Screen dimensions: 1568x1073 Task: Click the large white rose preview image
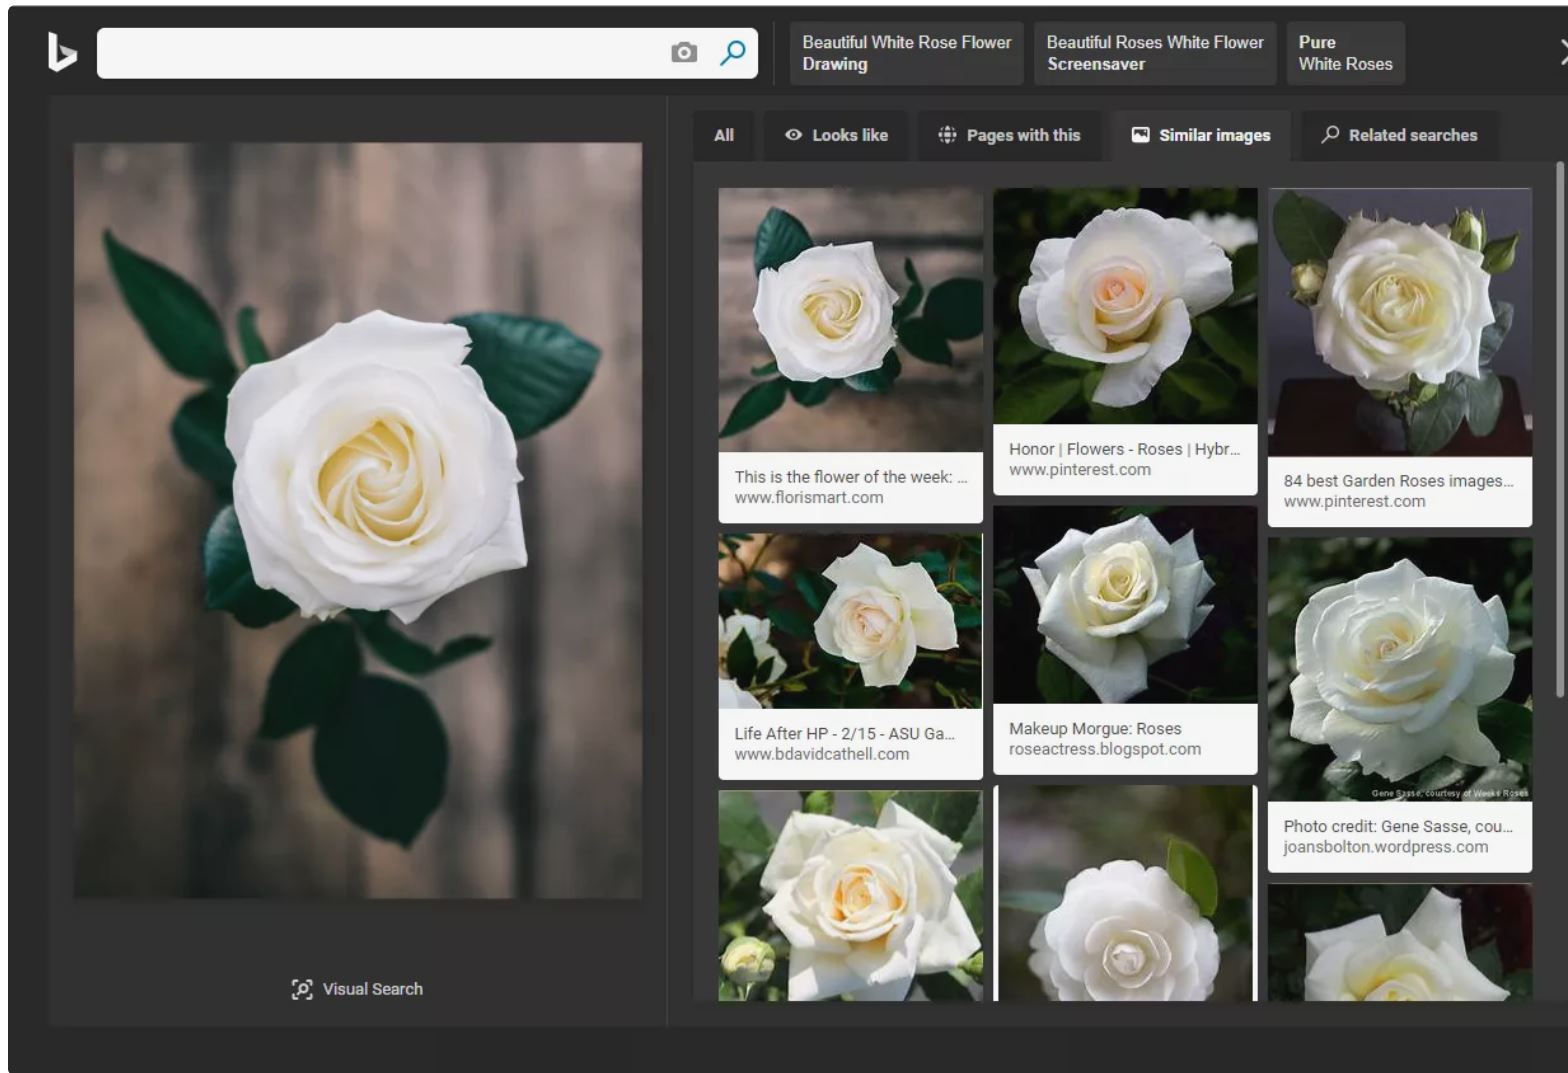tap(358, 520)
